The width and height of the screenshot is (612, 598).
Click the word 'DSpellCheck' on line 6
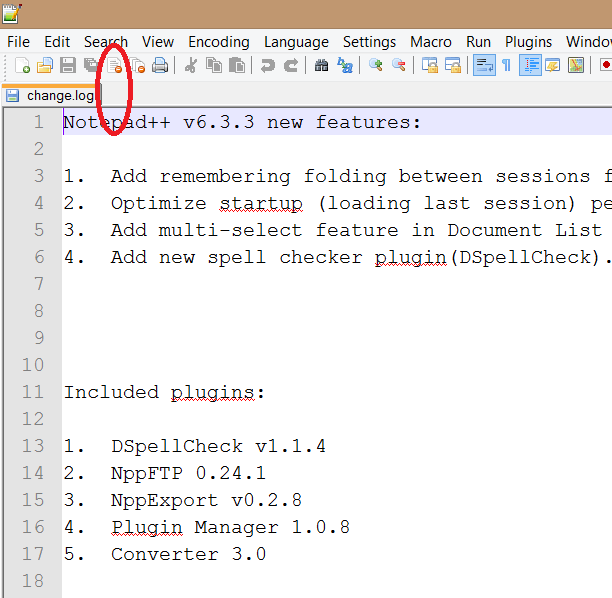528,258
